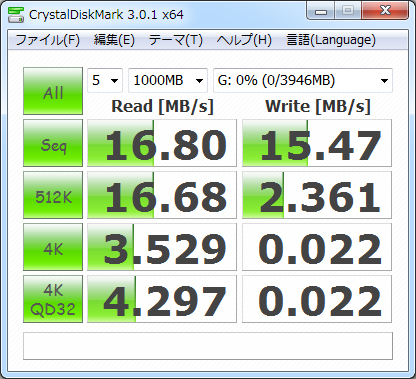
Task: Click the CrystalDiskMark app icon in title bar
Action: coord(16,15)
